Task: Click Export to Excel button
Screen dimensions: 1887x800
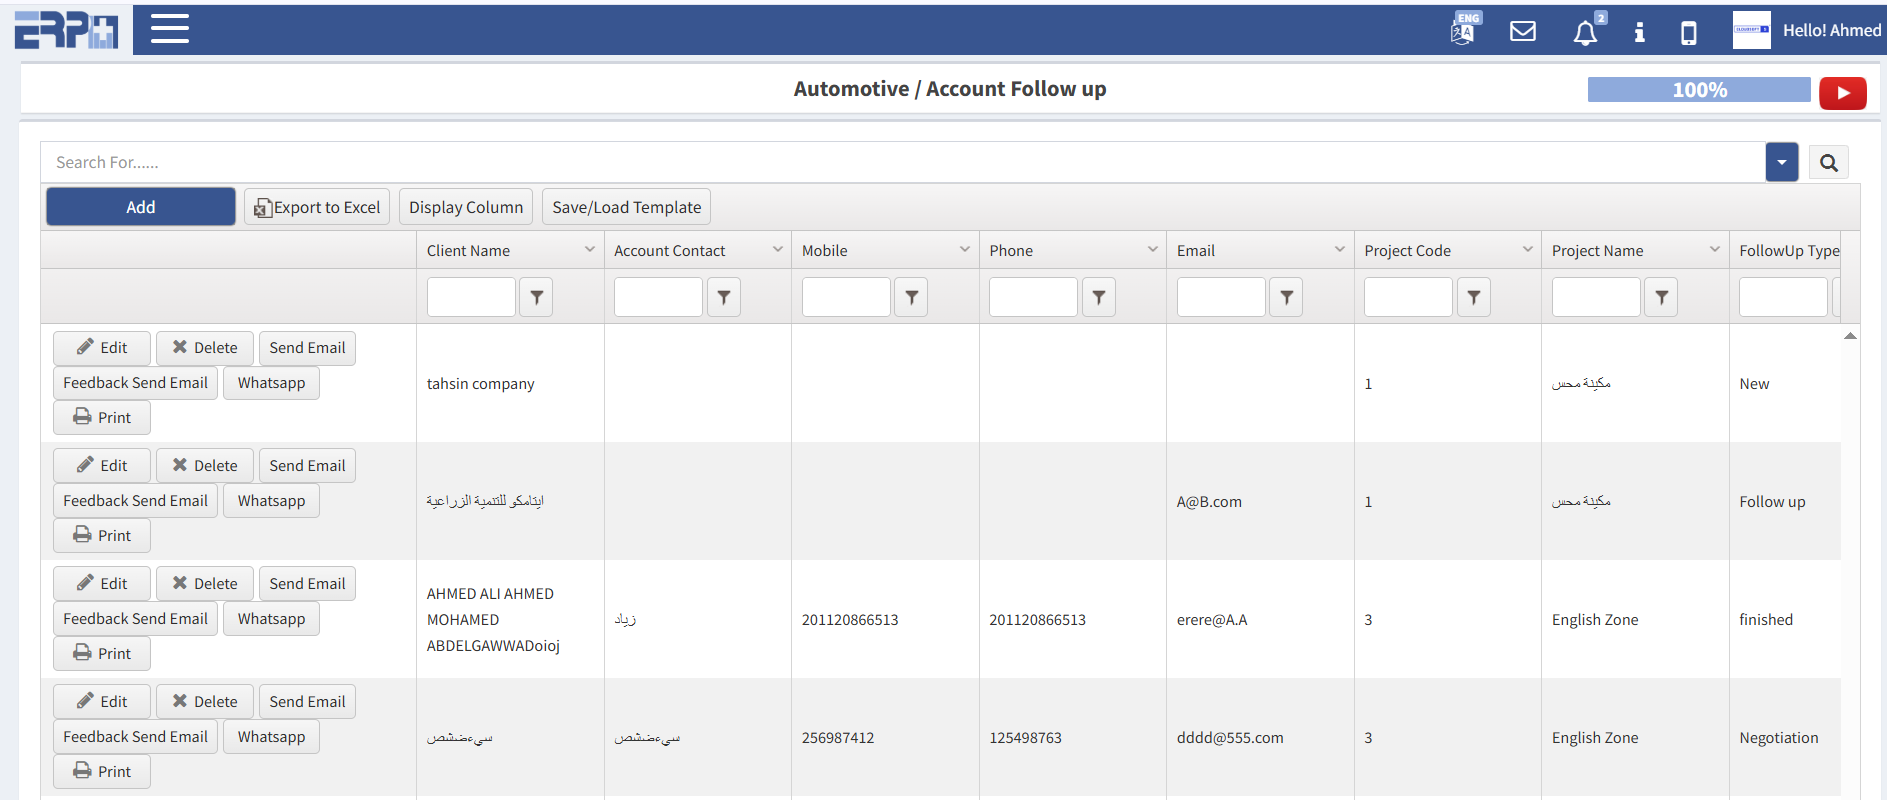Action: (x=317, y=207)
